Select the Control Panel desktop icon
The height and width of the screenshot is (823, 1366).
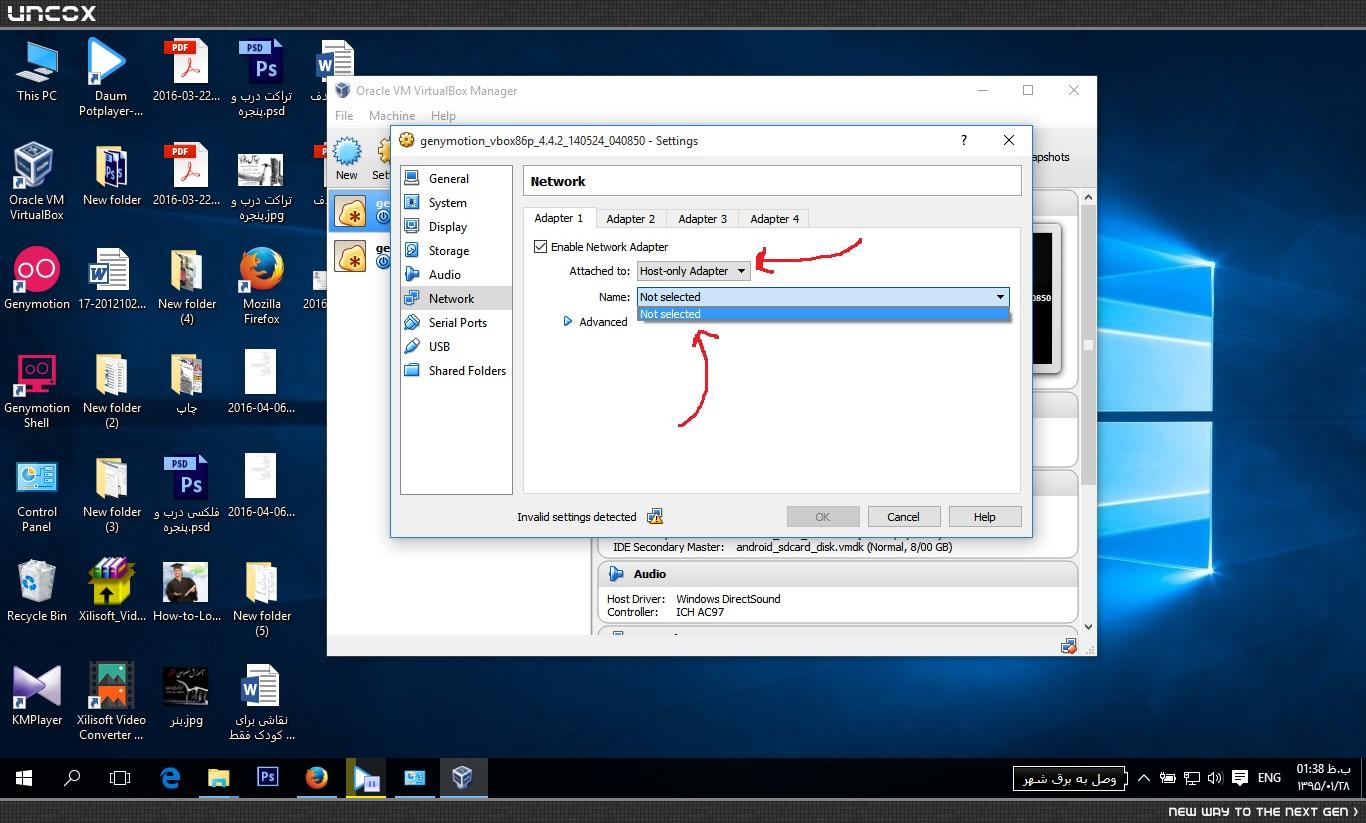(x=37, y=496)
